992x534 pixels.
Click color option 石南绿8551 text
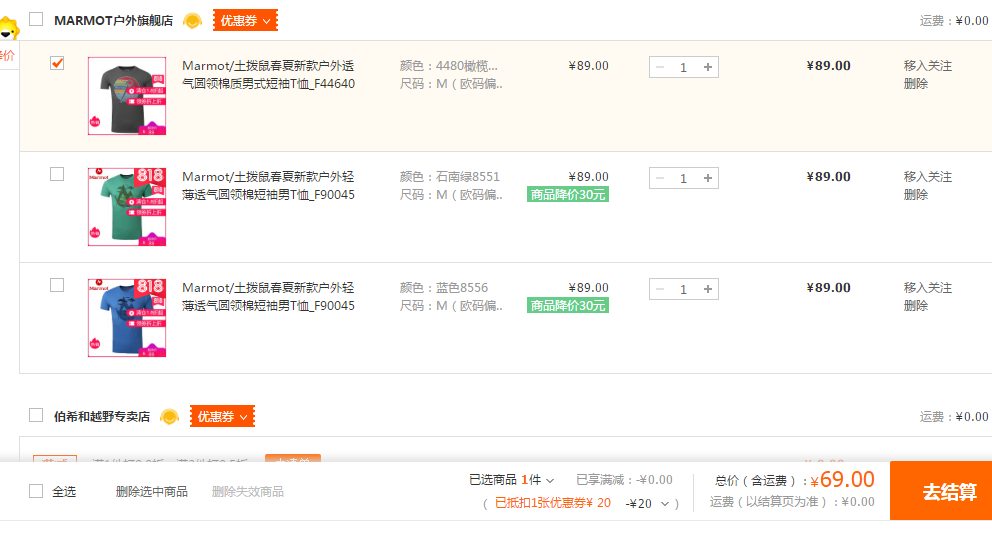click(449, 177)
